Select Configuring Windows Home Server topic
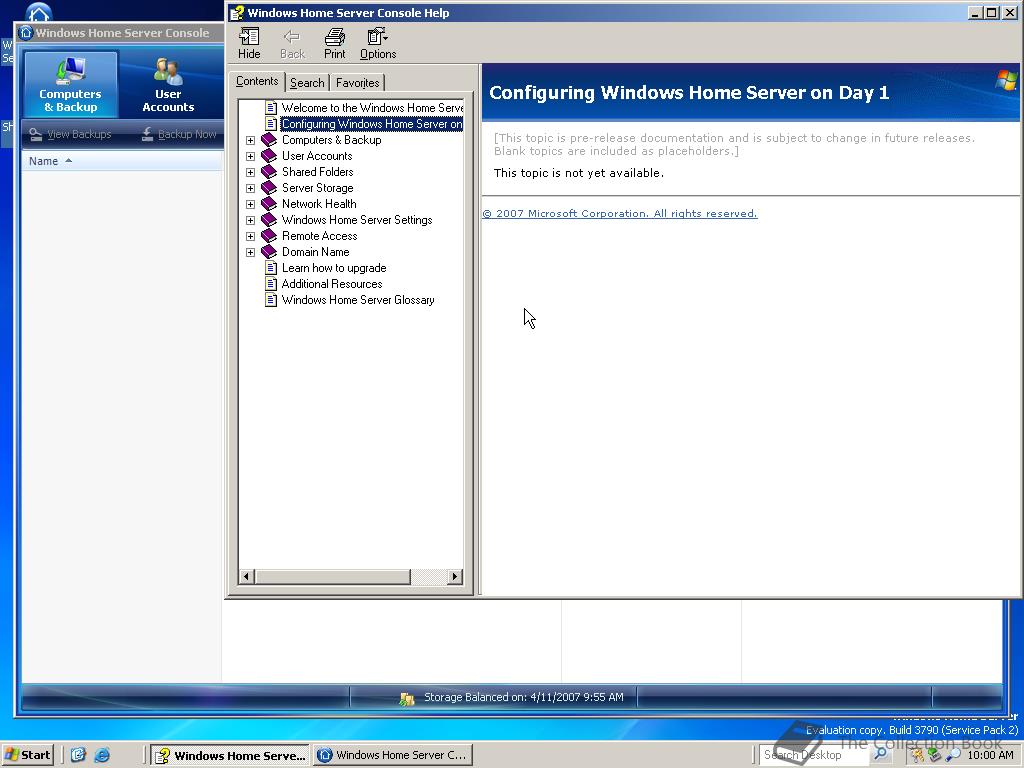1024x768 pixels. tap(372, 124)
